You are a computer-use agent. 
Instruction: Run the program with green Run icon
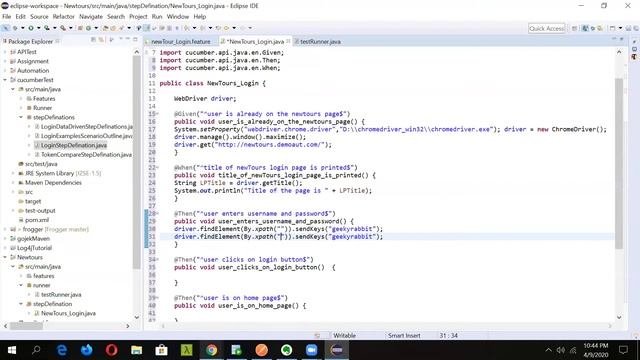click(x=31, y=28)
